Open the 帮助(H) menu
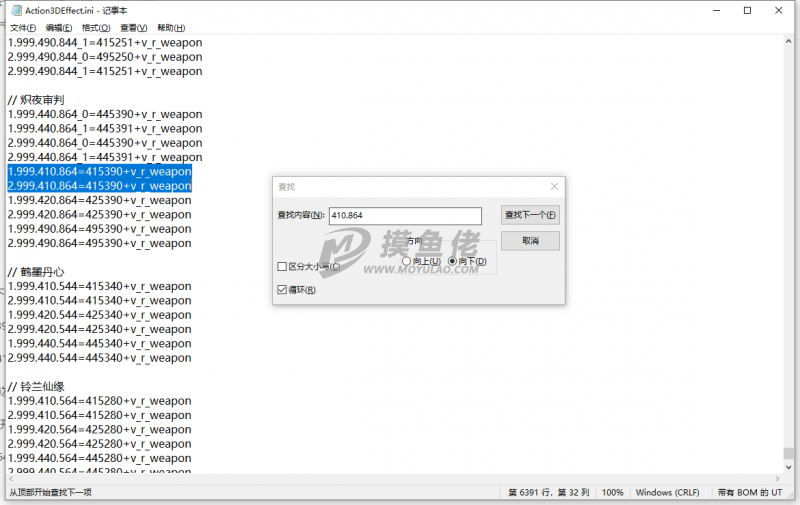800x505 pixels. coord(171,27)
